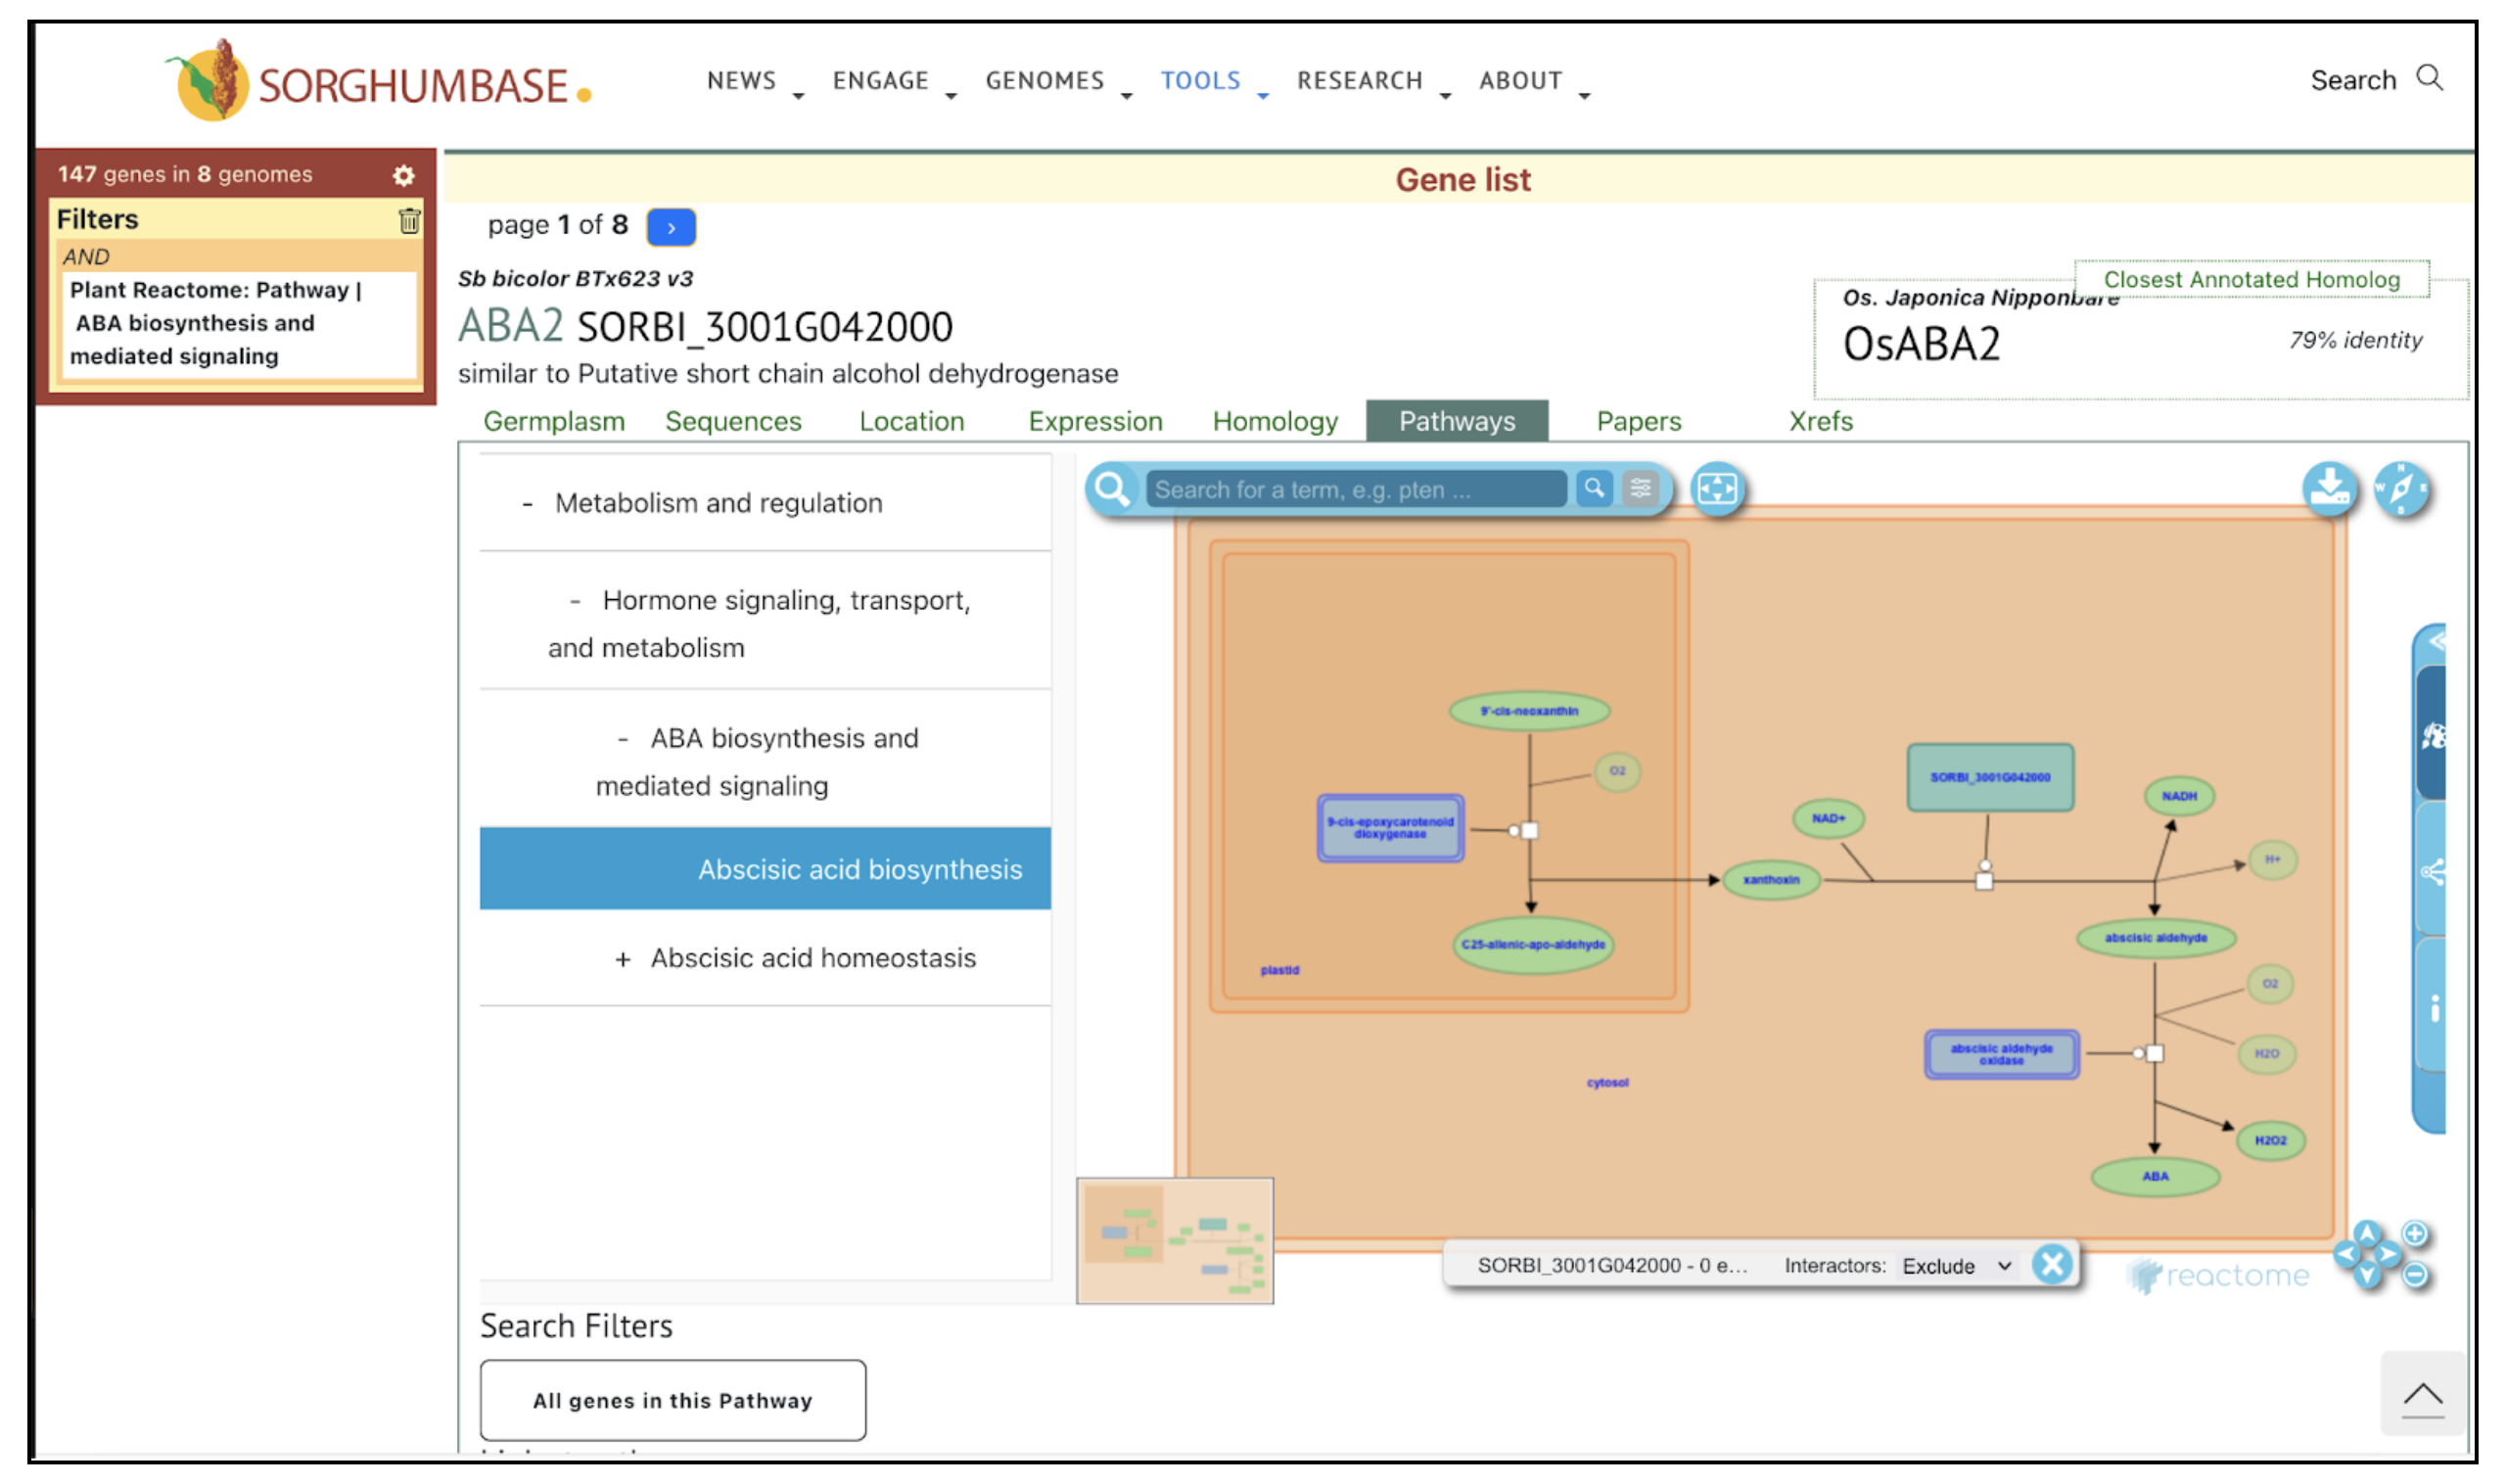The height and width of the screenshot is (1484, 2506).
Task: Click All genes in this Pathway button
Action: 672,1400
